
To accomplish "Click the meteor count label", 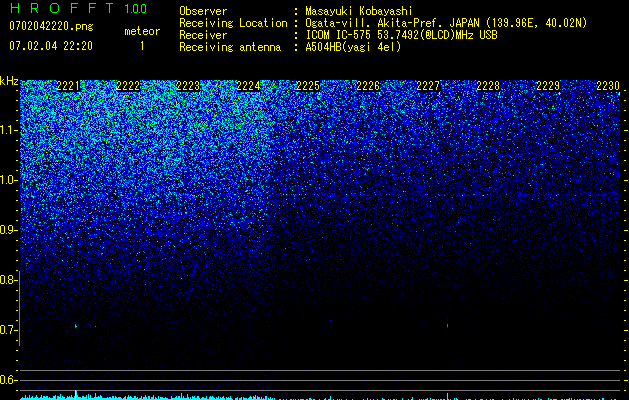I will pyautogui.click(x=142, y=31).
